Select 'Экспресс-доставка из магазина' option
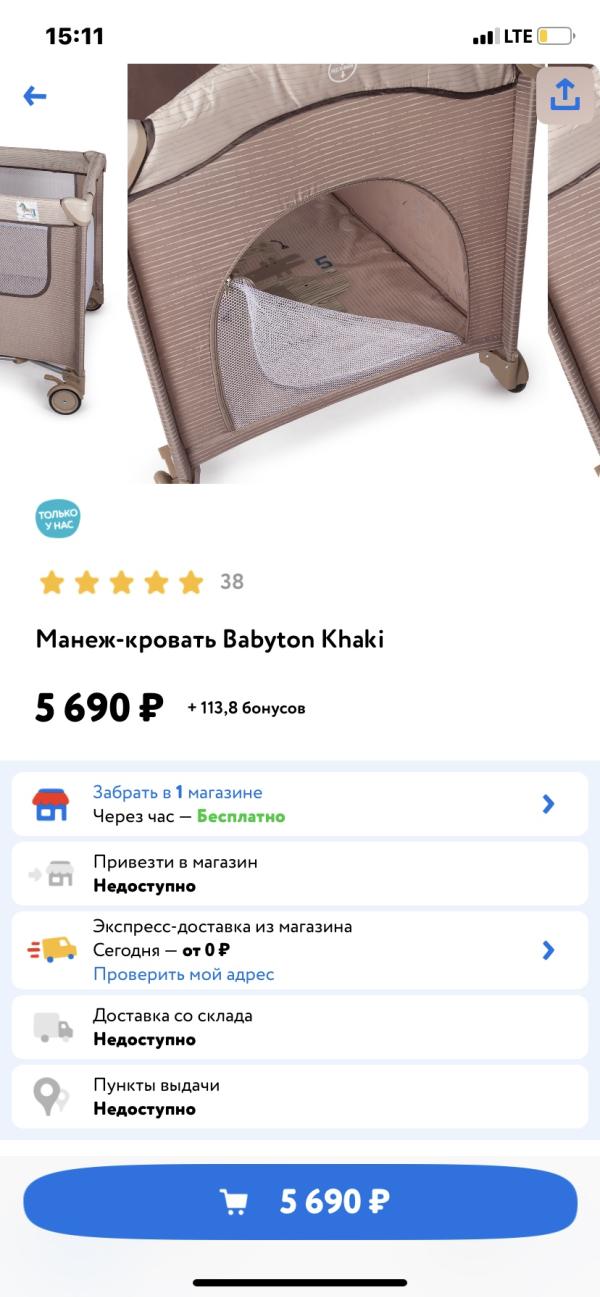600x1297 pixels. pos(300,950)
